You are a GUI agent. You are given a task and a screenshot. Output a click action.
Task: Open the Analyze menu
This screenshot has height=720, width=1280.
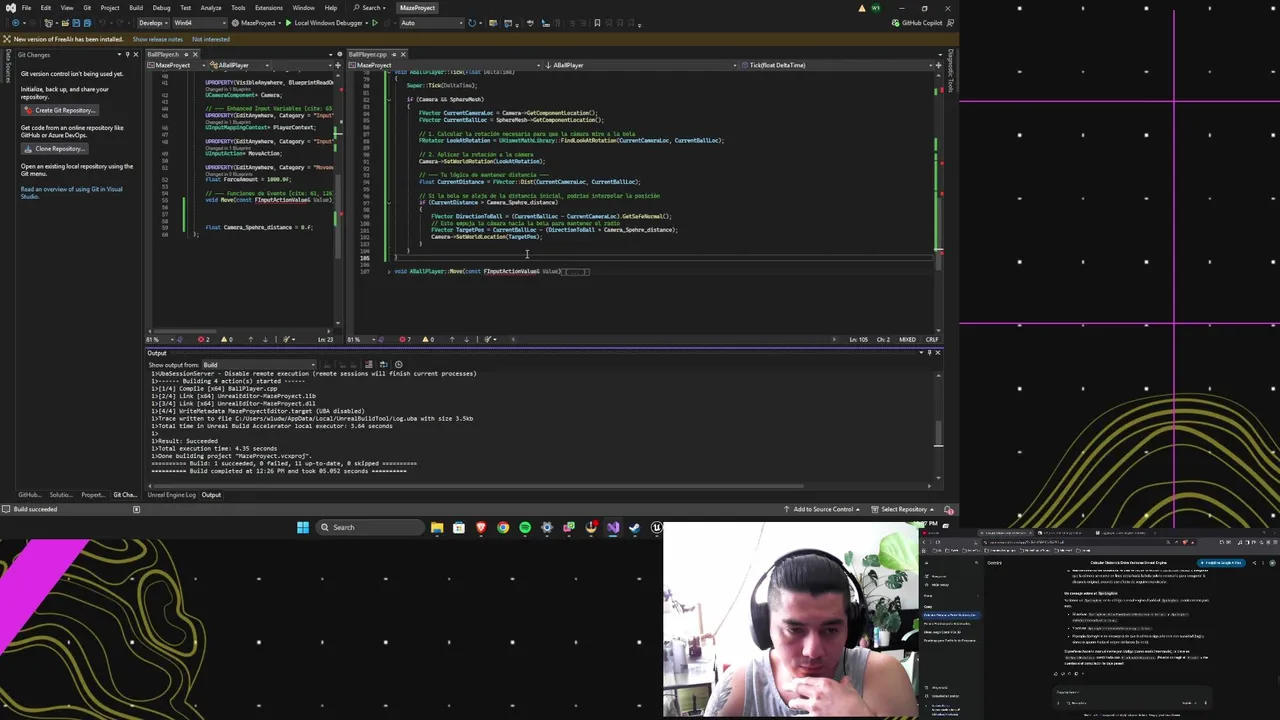[211, 8]
